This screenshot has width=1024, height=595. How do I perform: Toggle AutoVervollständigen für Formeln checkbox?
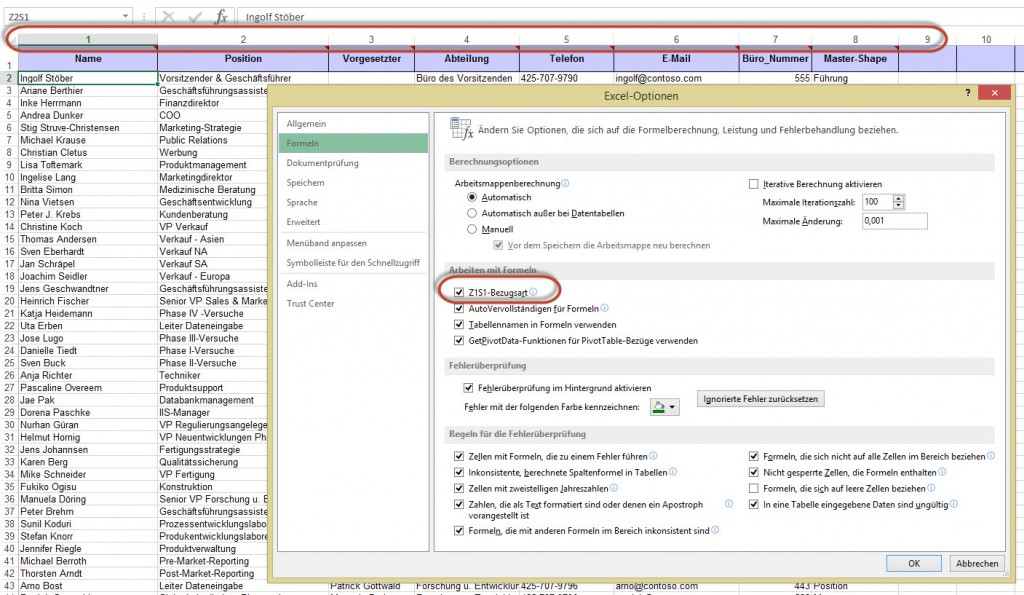pos(459,308)
